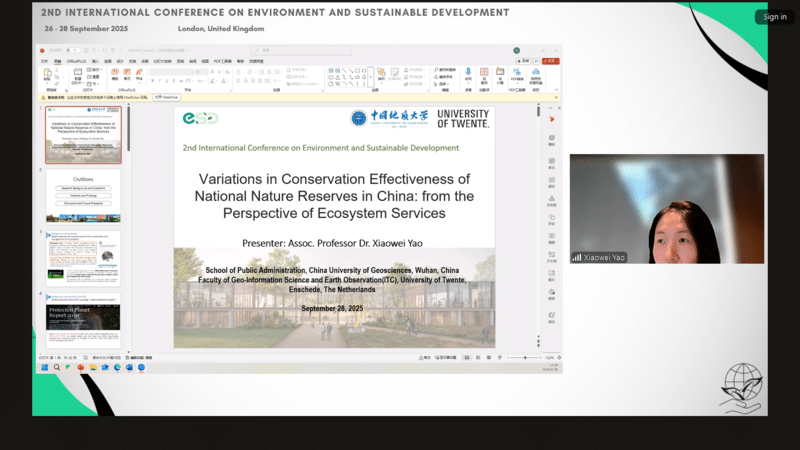Click the Open OneDrive button in notification bar

click(x=166, y=97)
